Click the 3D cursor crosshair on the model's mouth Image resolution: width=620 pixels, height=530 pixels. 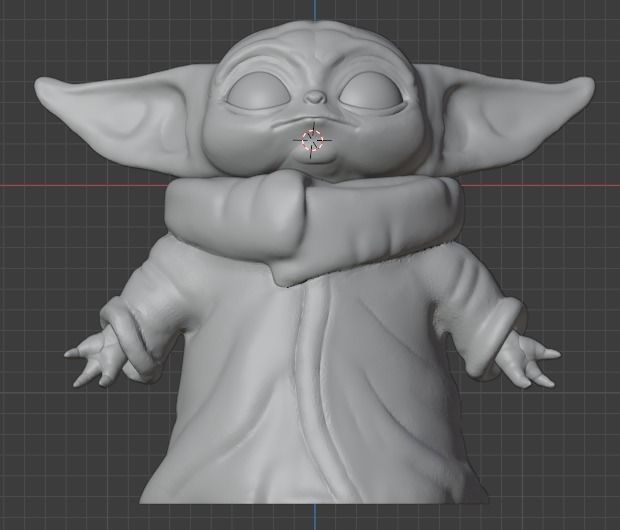312,140
